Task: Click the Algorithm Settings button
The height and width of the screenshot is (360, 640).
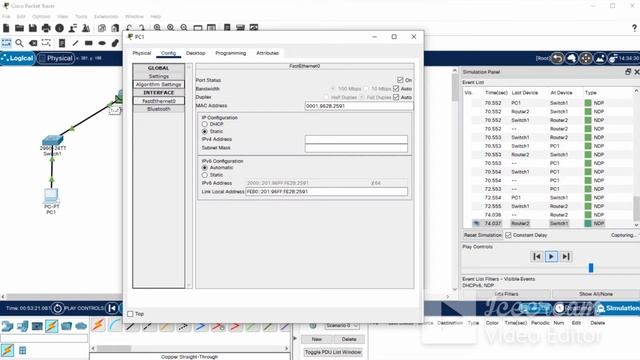Action: click(158, 84)
